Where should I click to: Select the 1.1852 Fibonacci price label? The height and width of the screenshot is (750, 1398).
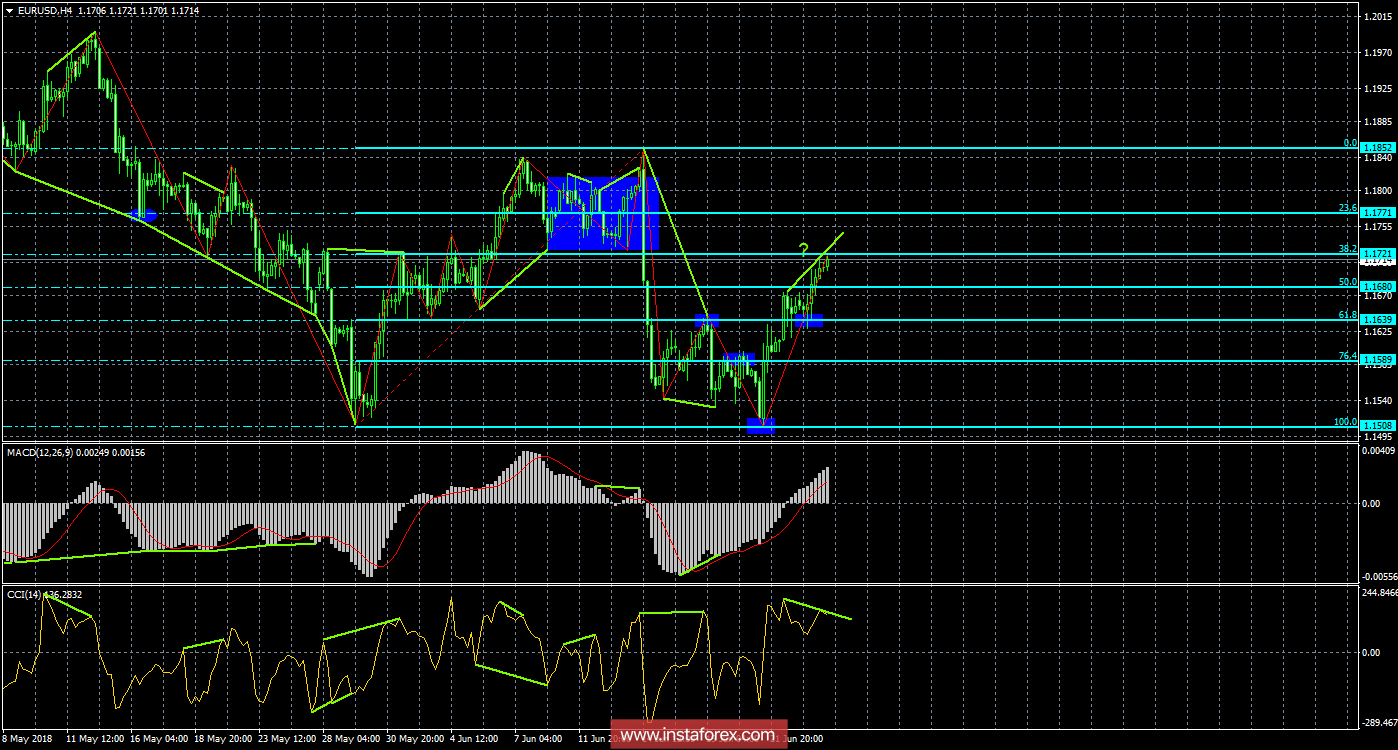point(1378,147)
